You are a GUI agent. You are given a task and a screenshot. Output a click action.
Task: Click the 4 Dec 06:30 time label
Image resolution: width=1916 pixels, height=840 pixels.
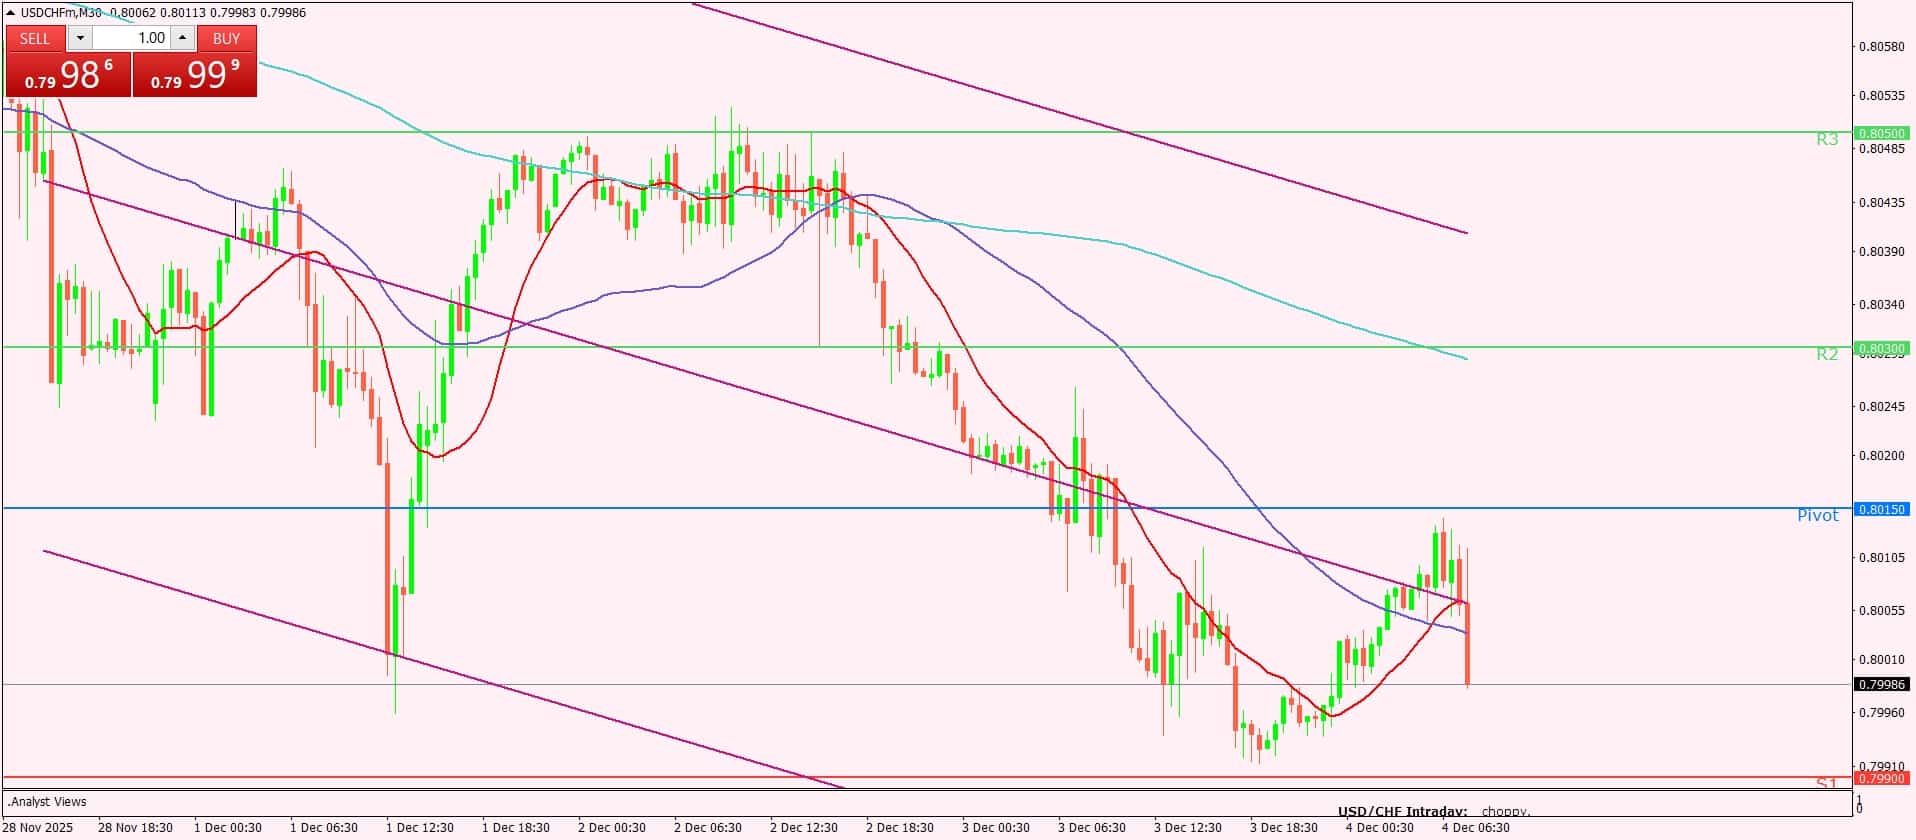[1476, 828]
